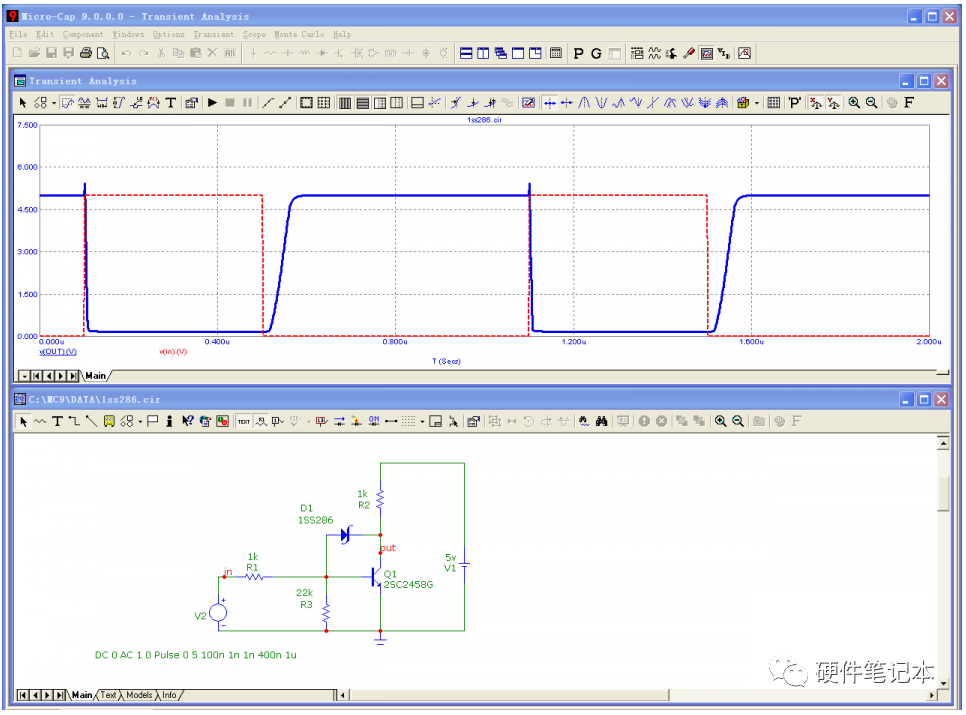Click the schematic horizontal scrollbar track
This screenshot has width=966, height=715.
click(x=798, y=695)
